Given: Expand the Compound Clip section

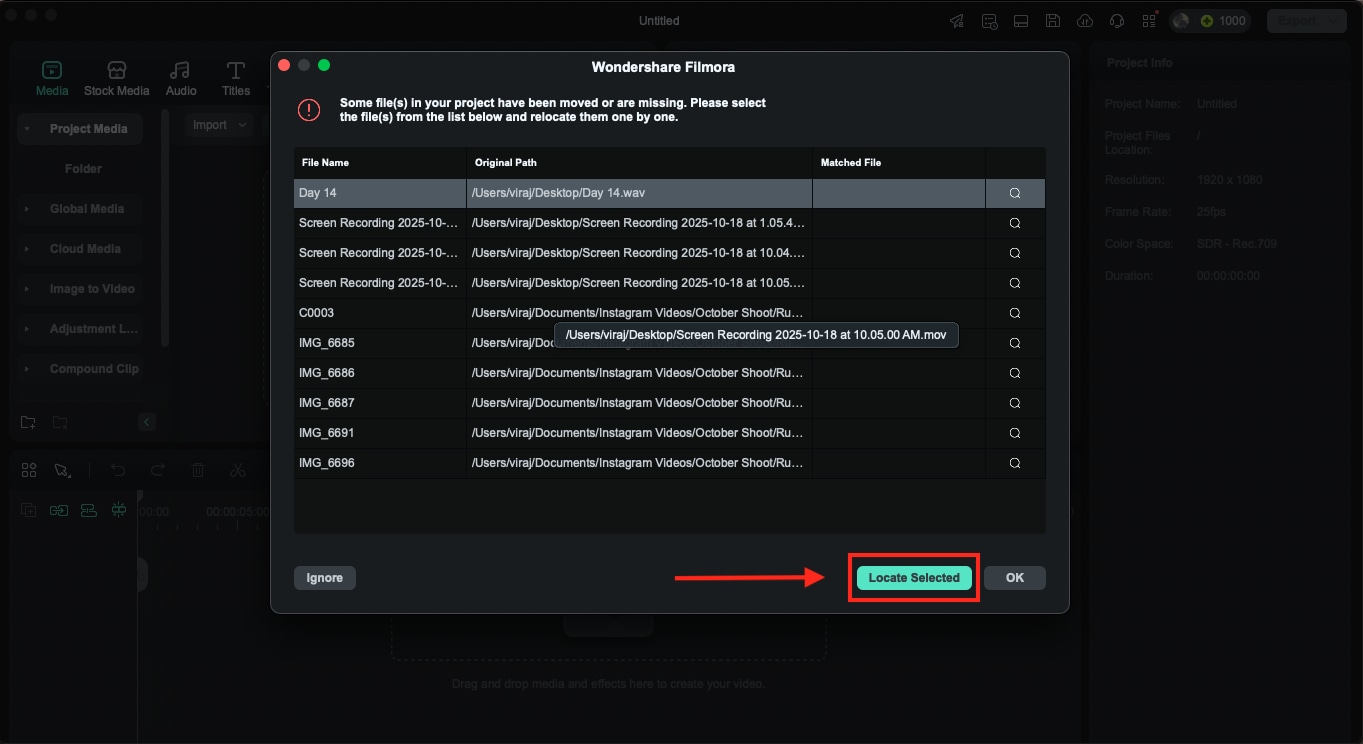Looking at the screenshot, I should 27,369.
